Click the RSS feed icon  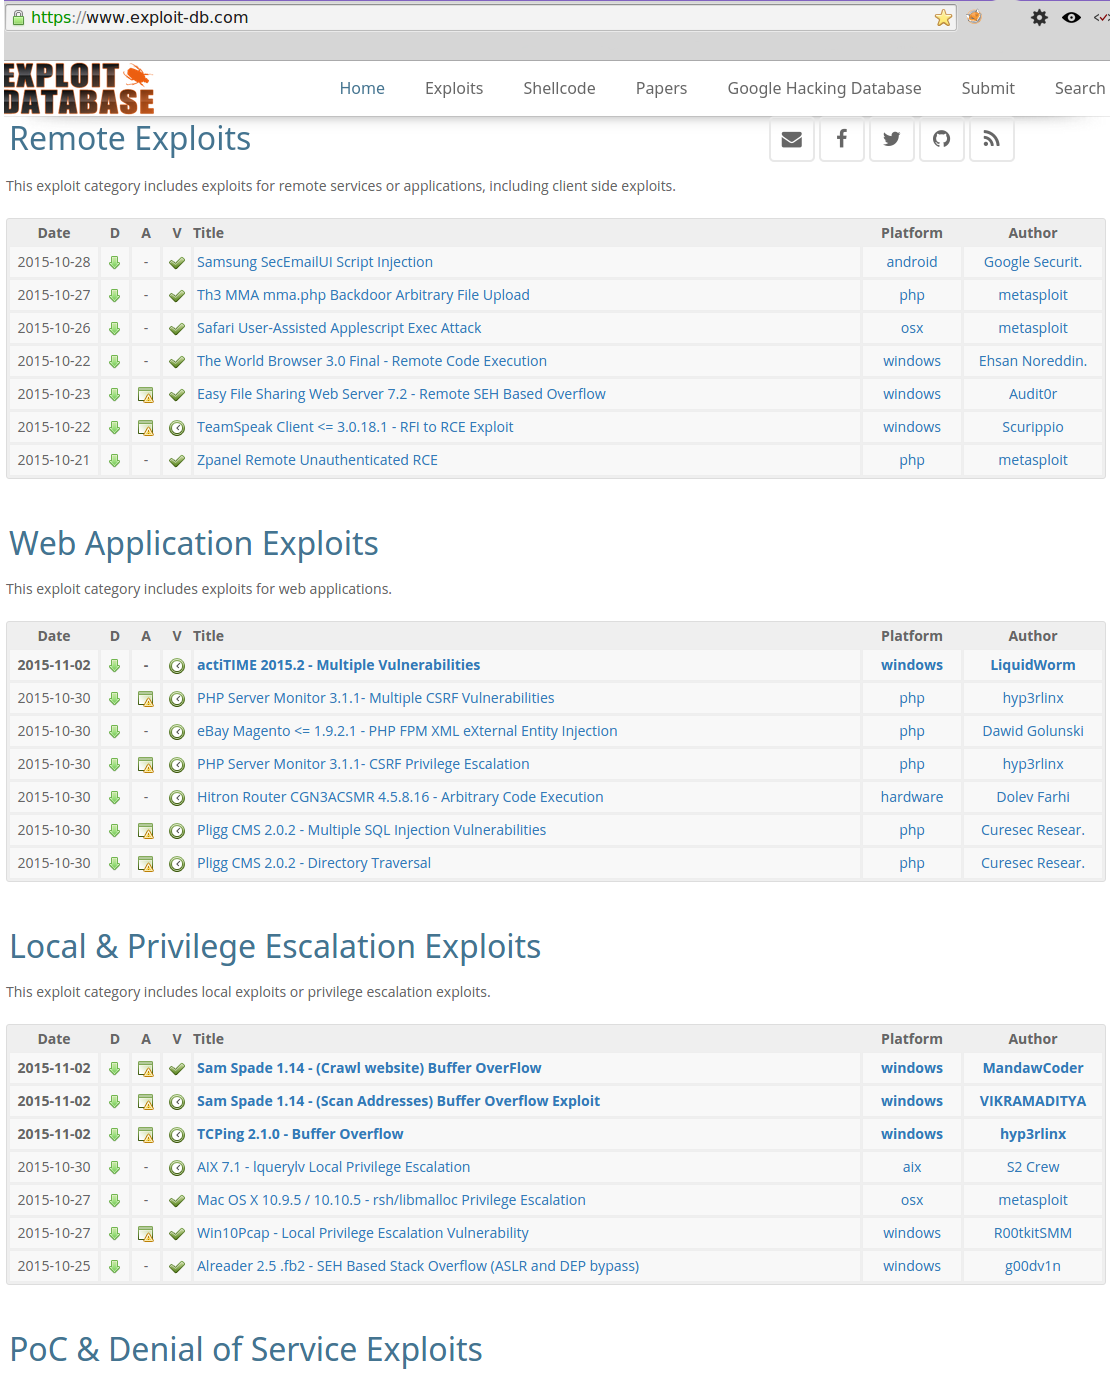(x=992, y=139)
